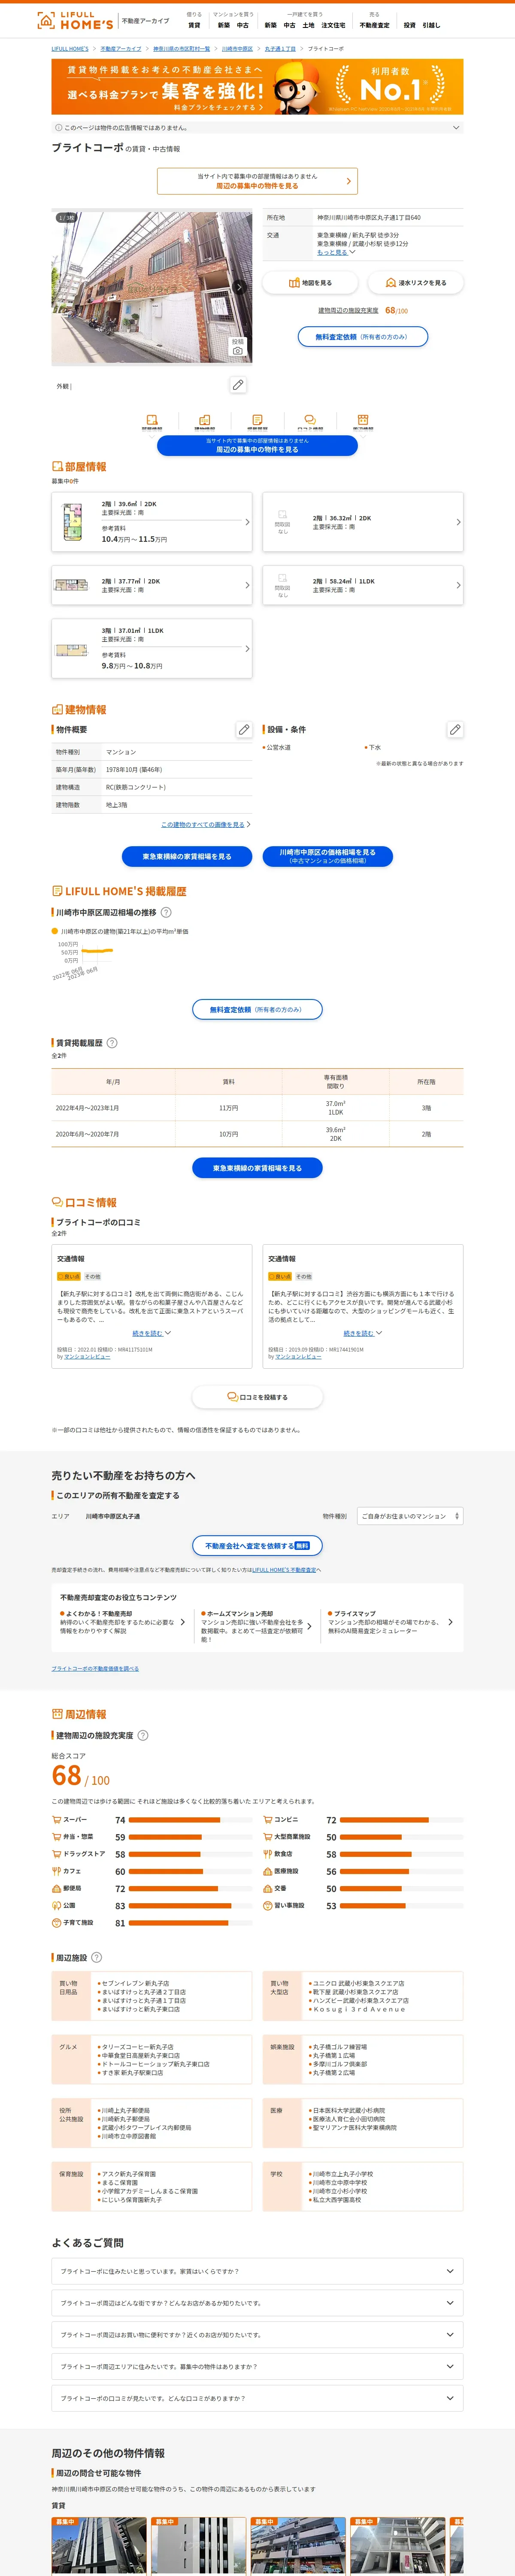Viewport: 515px width, 2576px height.
Task: Expand 続きを読む on the 2022.01 review
Action: [x=151, y=1333]
